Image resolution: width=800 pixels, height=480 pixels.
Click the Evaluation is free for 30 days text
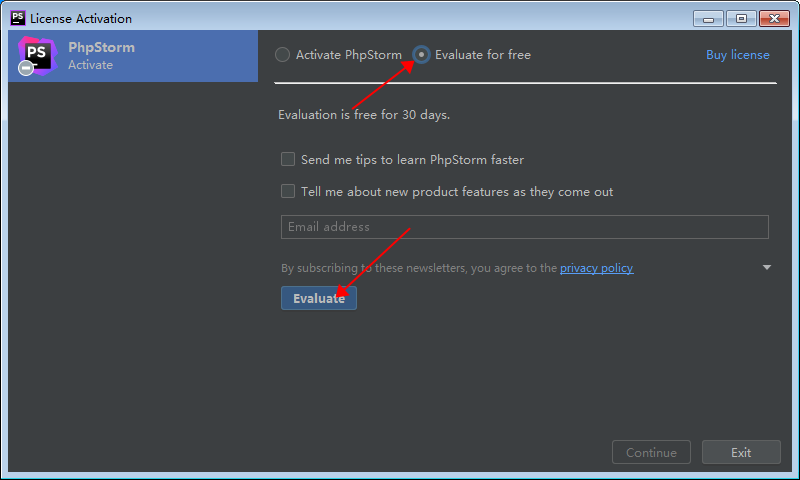(364, 115)
